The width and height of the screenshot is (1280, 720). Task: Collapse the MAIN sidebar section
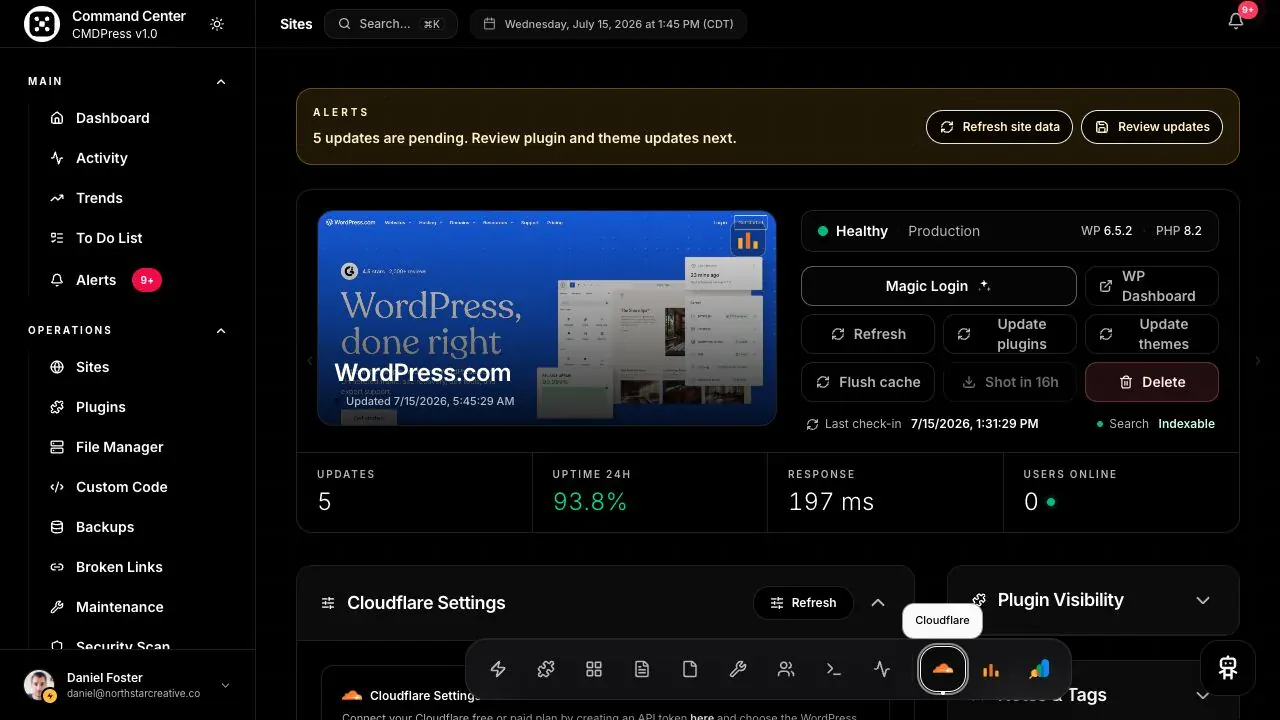tap(221, 81)
